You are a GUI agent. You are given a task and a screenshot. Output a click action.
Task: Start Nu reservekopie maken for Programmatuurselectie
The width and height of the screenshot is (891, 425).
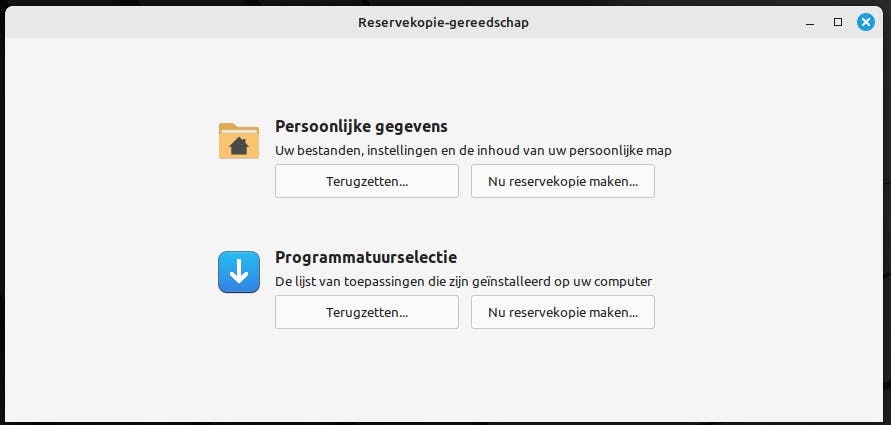562,312
